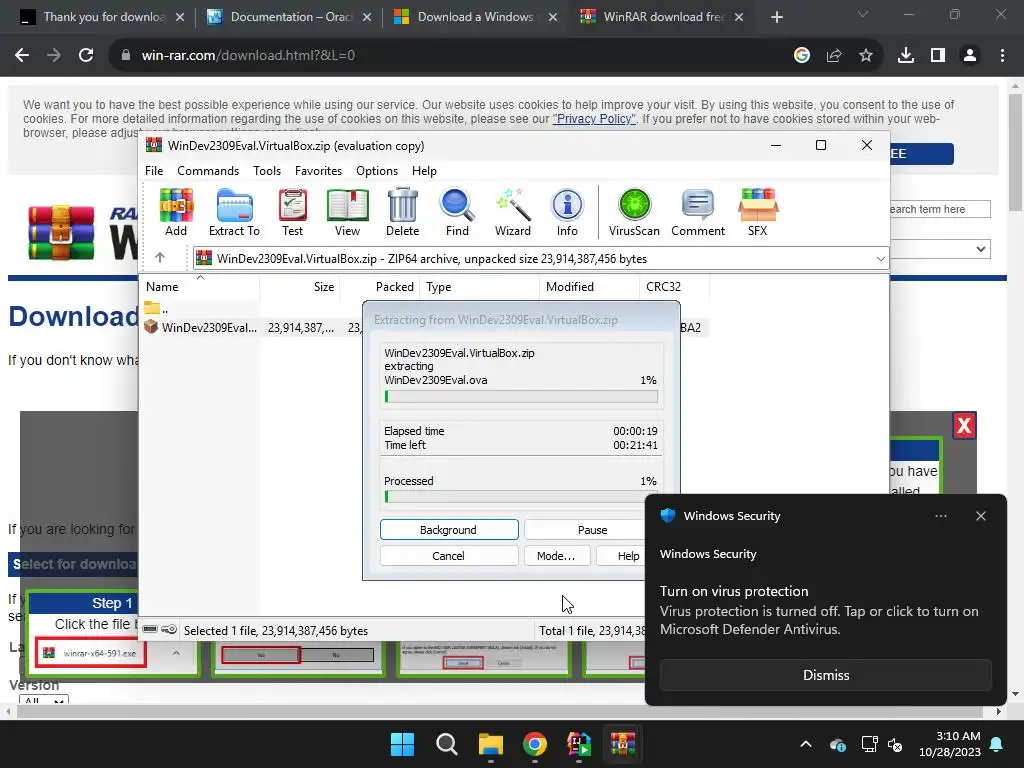The height and width of the screenshot is (768, 1024).
Task: Open the Privacy Policy link
Action: click(x=594, y=119)
